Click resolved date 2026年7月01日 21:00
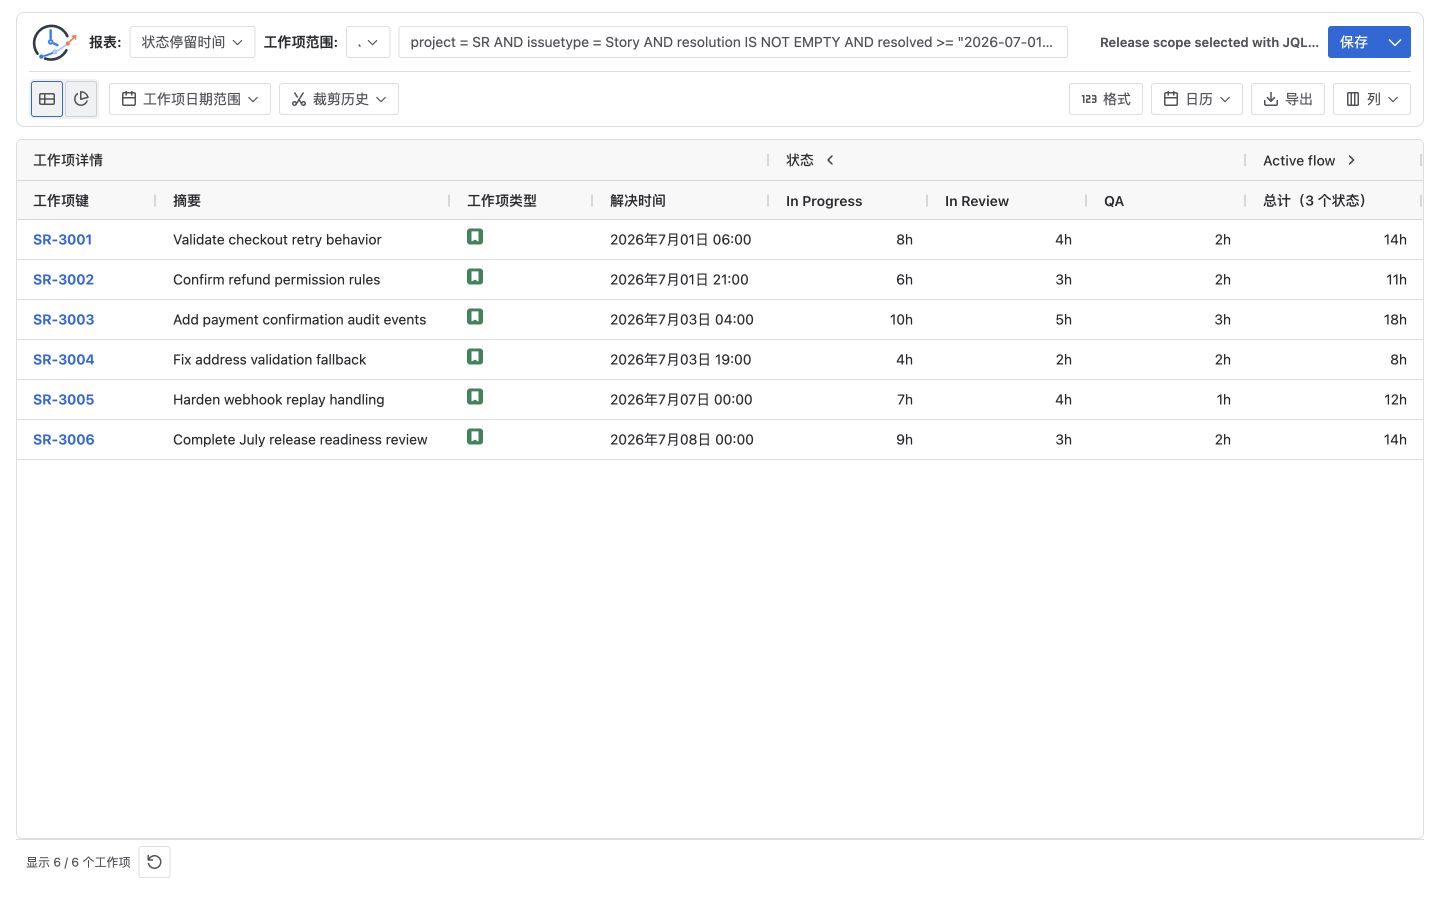 [x=679, y=280]
